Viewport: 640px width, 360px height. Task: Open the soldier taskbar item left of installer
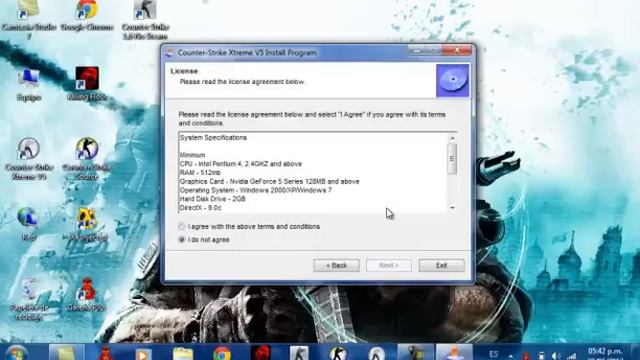(x=415, y=353)
